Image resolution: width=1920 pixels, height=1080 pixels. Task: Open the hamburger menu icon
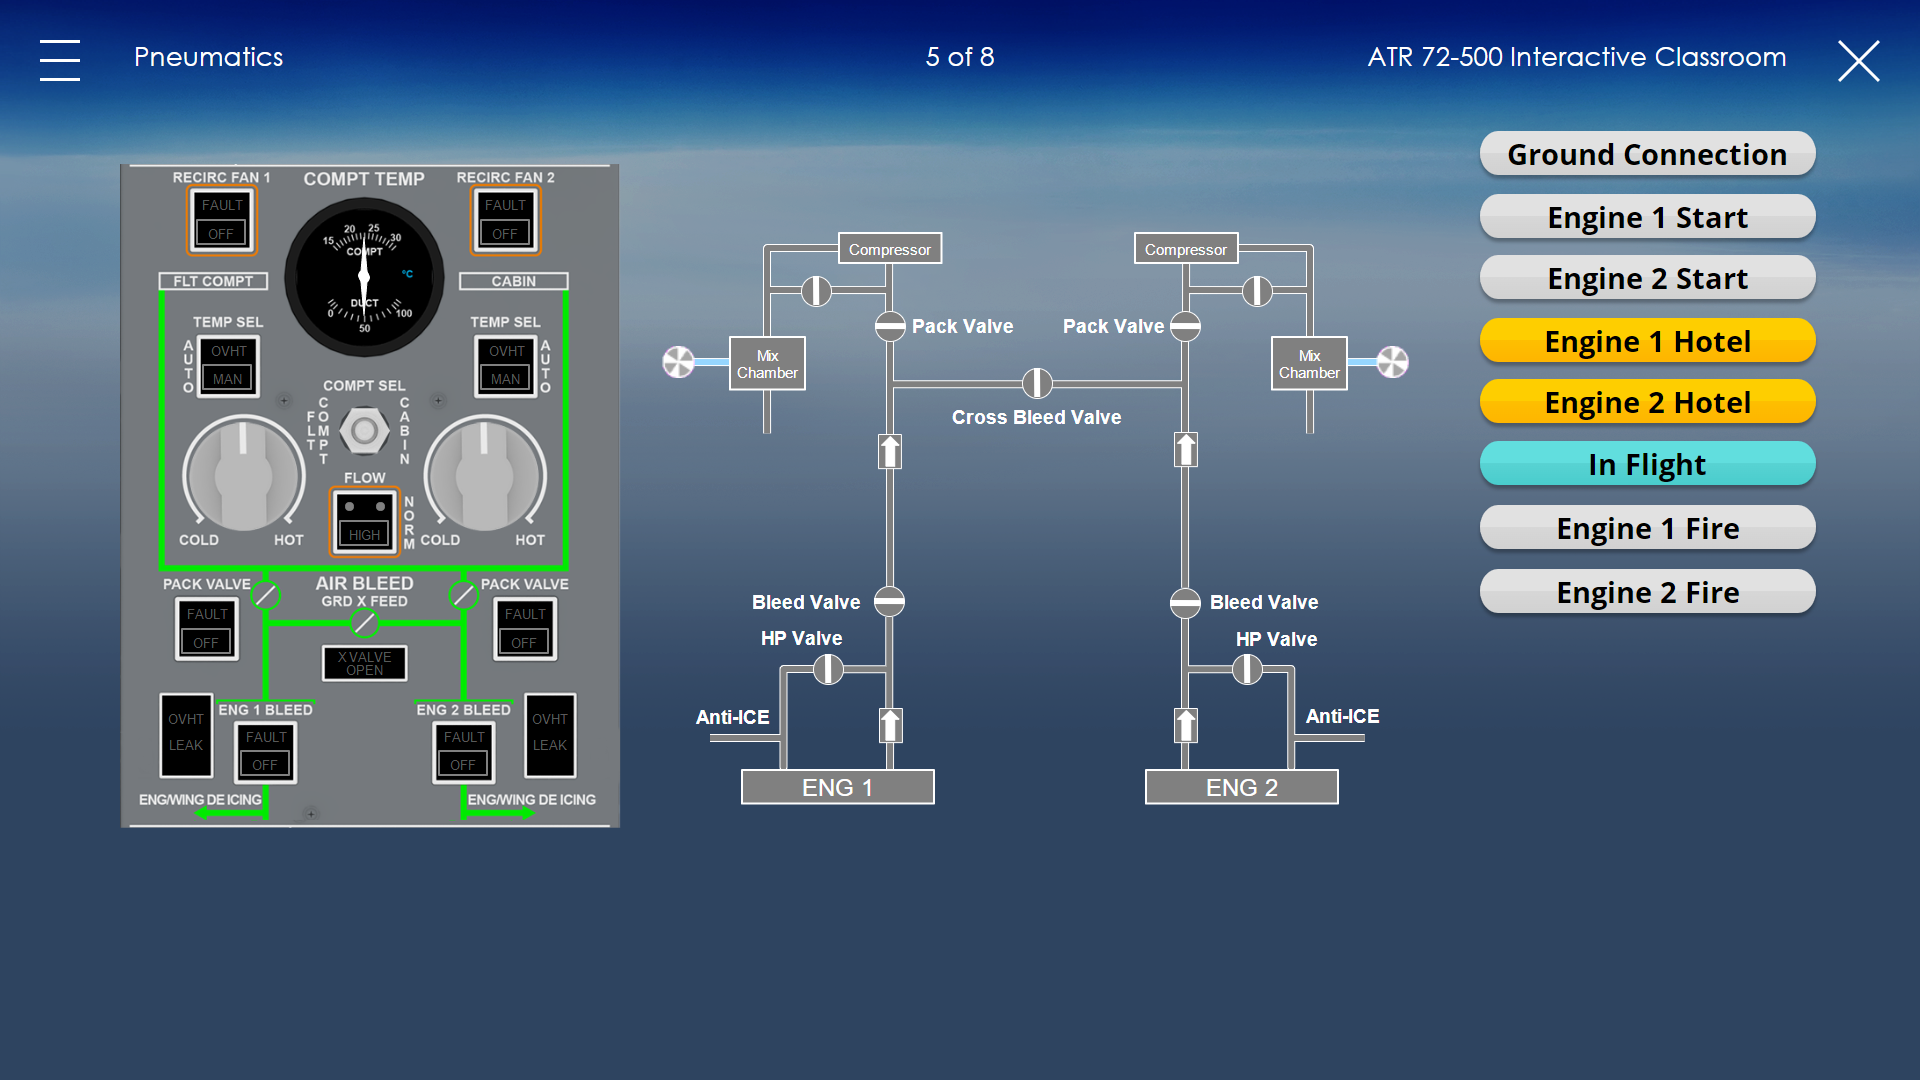(x=60, y=60)
